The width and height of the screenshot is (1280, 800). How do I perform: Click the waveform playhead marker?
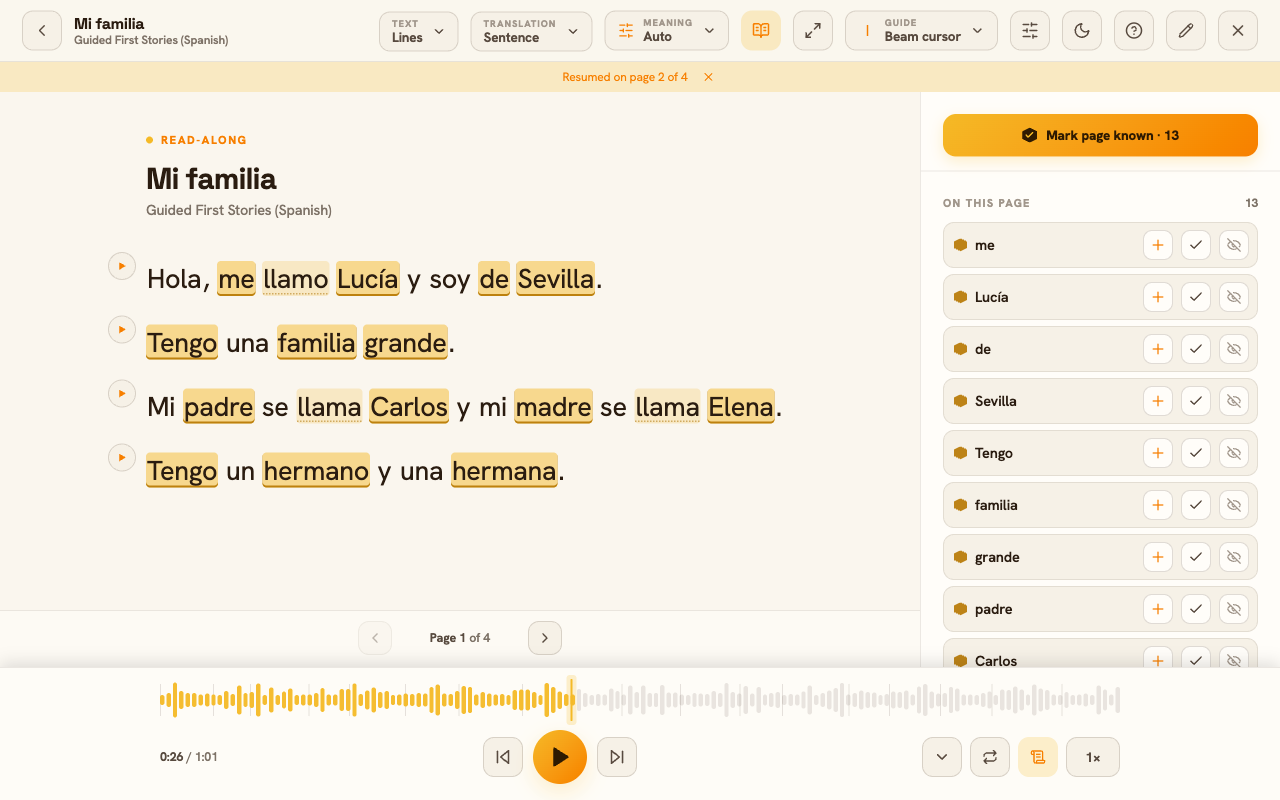pos(572,700)
